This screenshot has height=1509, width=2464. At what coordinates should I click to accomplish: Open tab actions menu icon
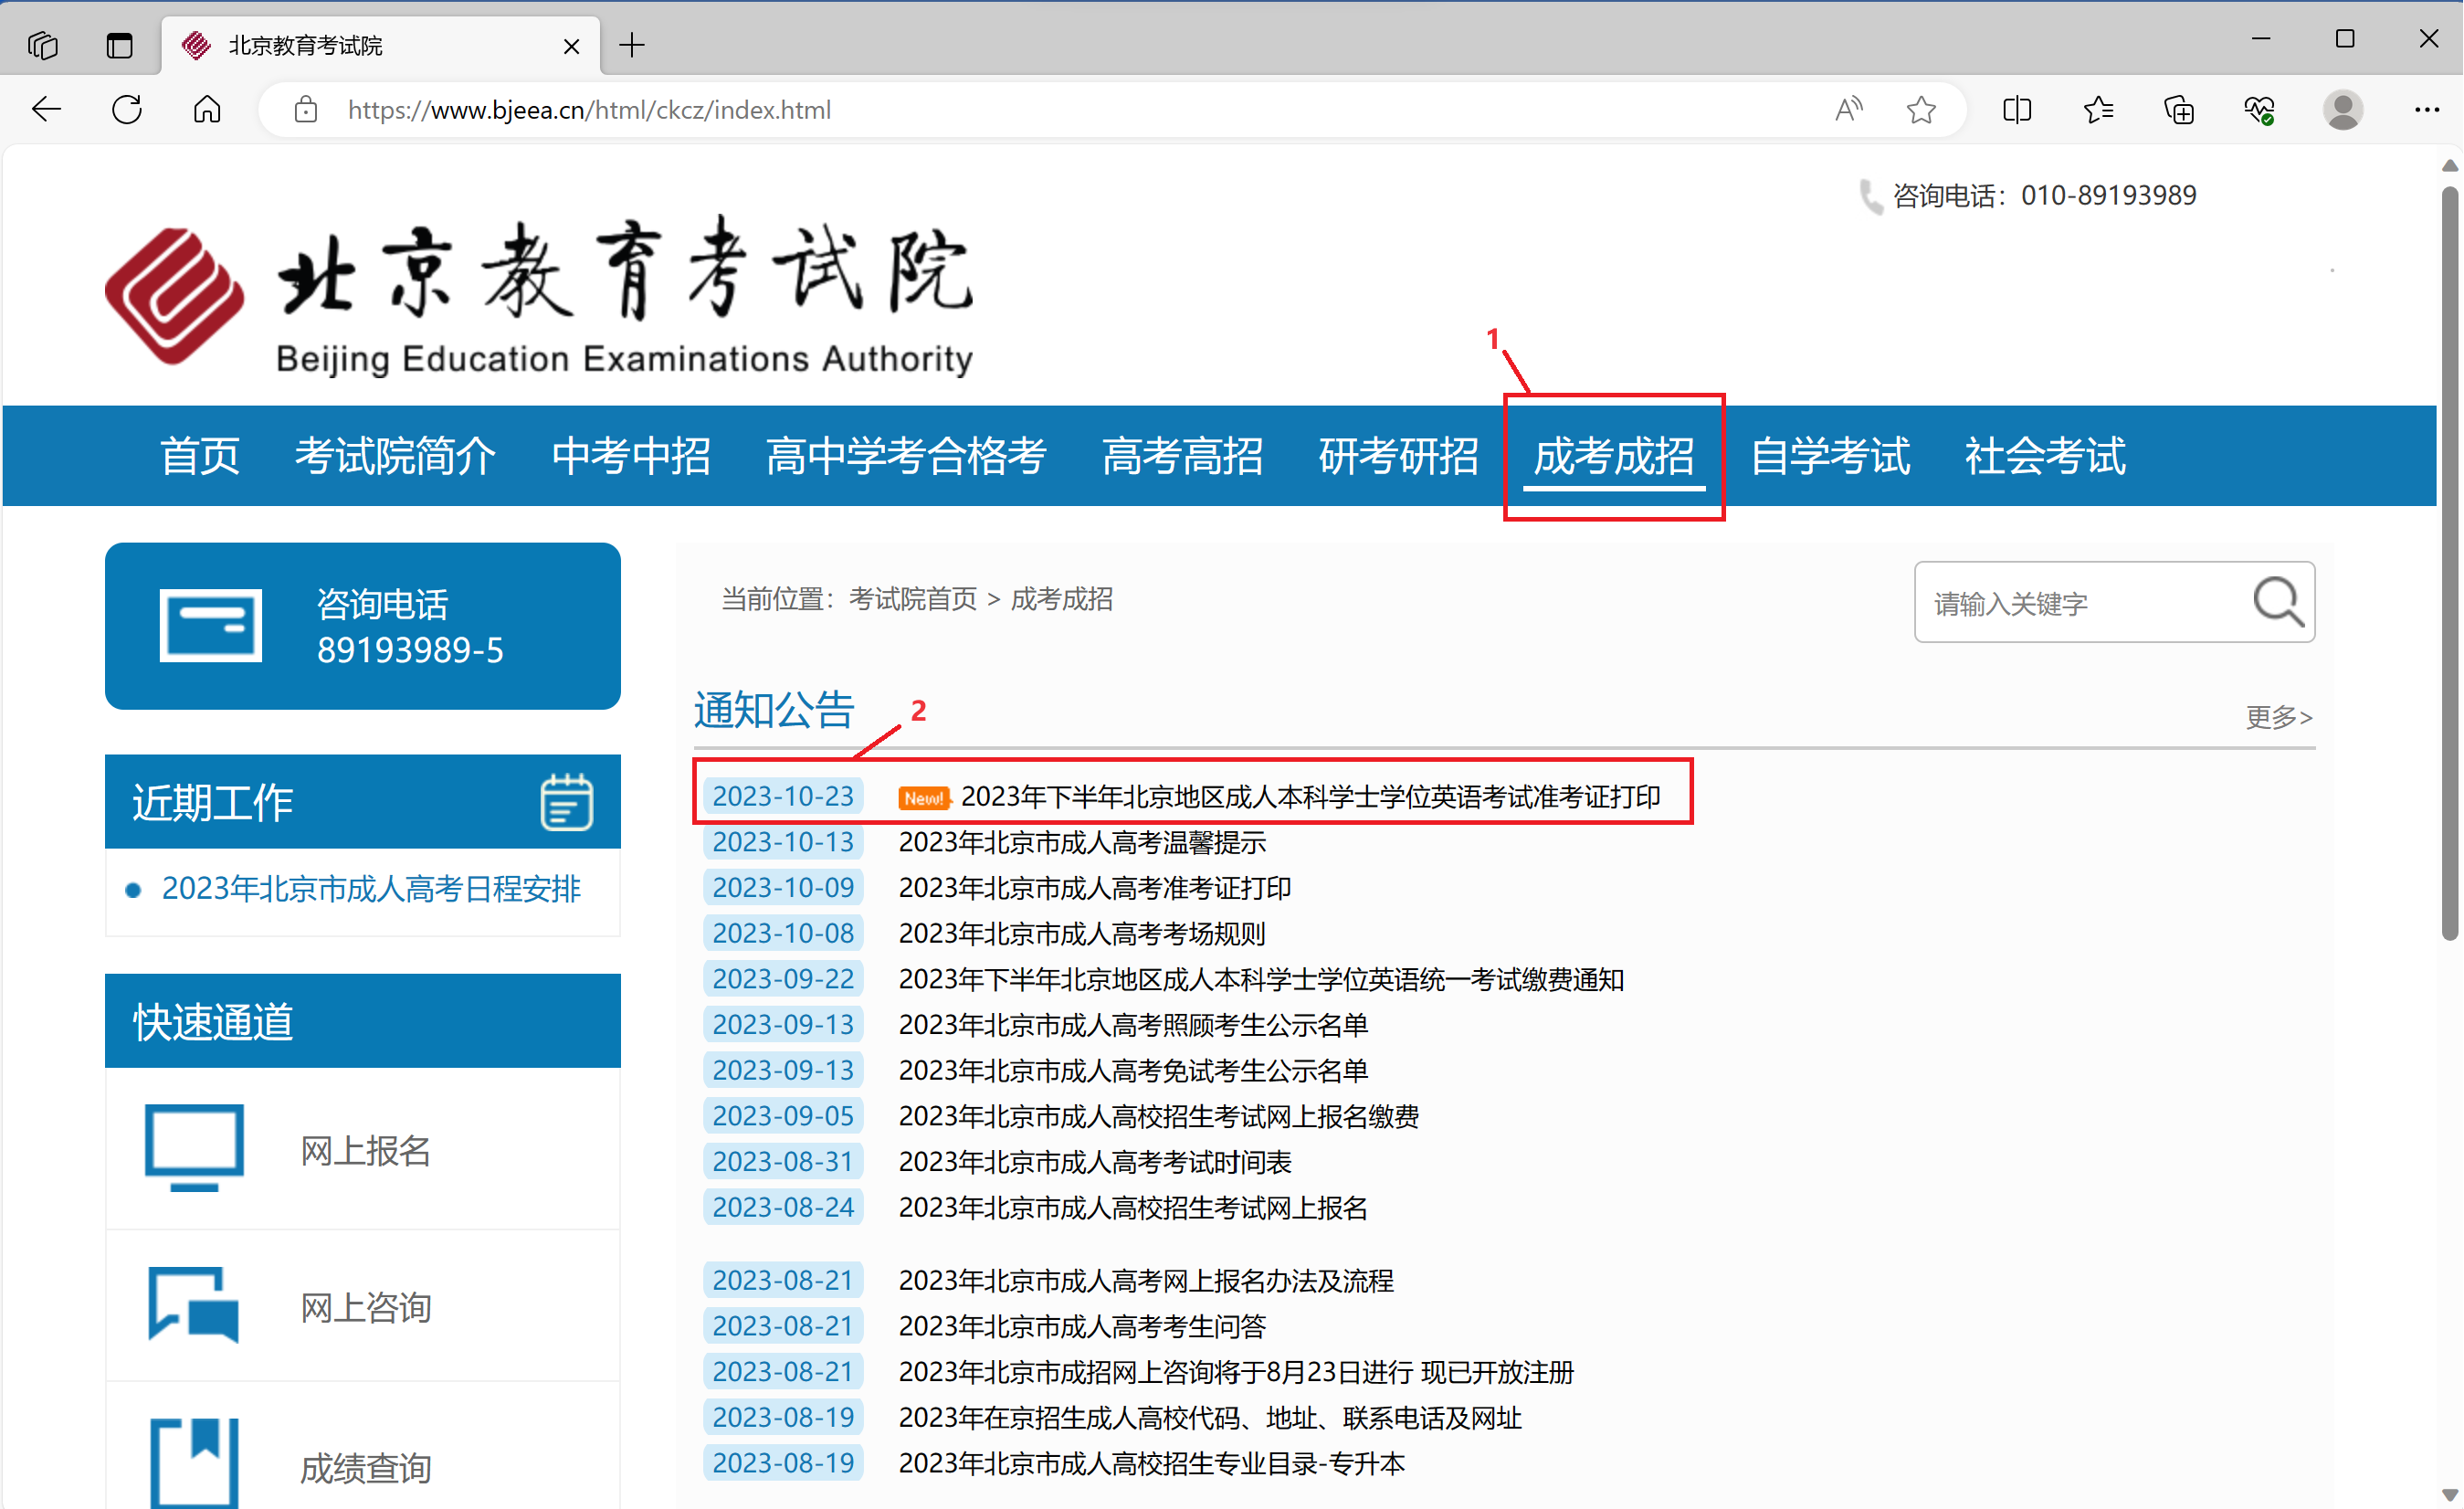coord(119,45)
